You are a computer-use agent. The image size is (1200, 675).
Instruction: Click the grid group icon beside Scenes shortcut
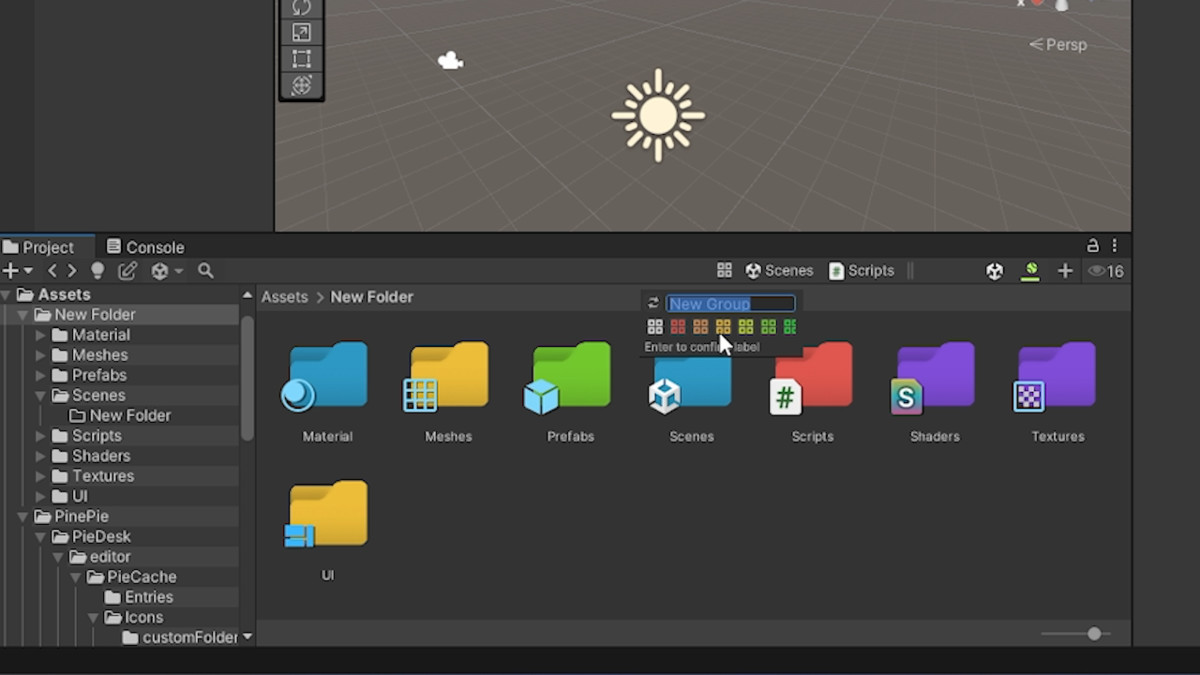(725, 270)
